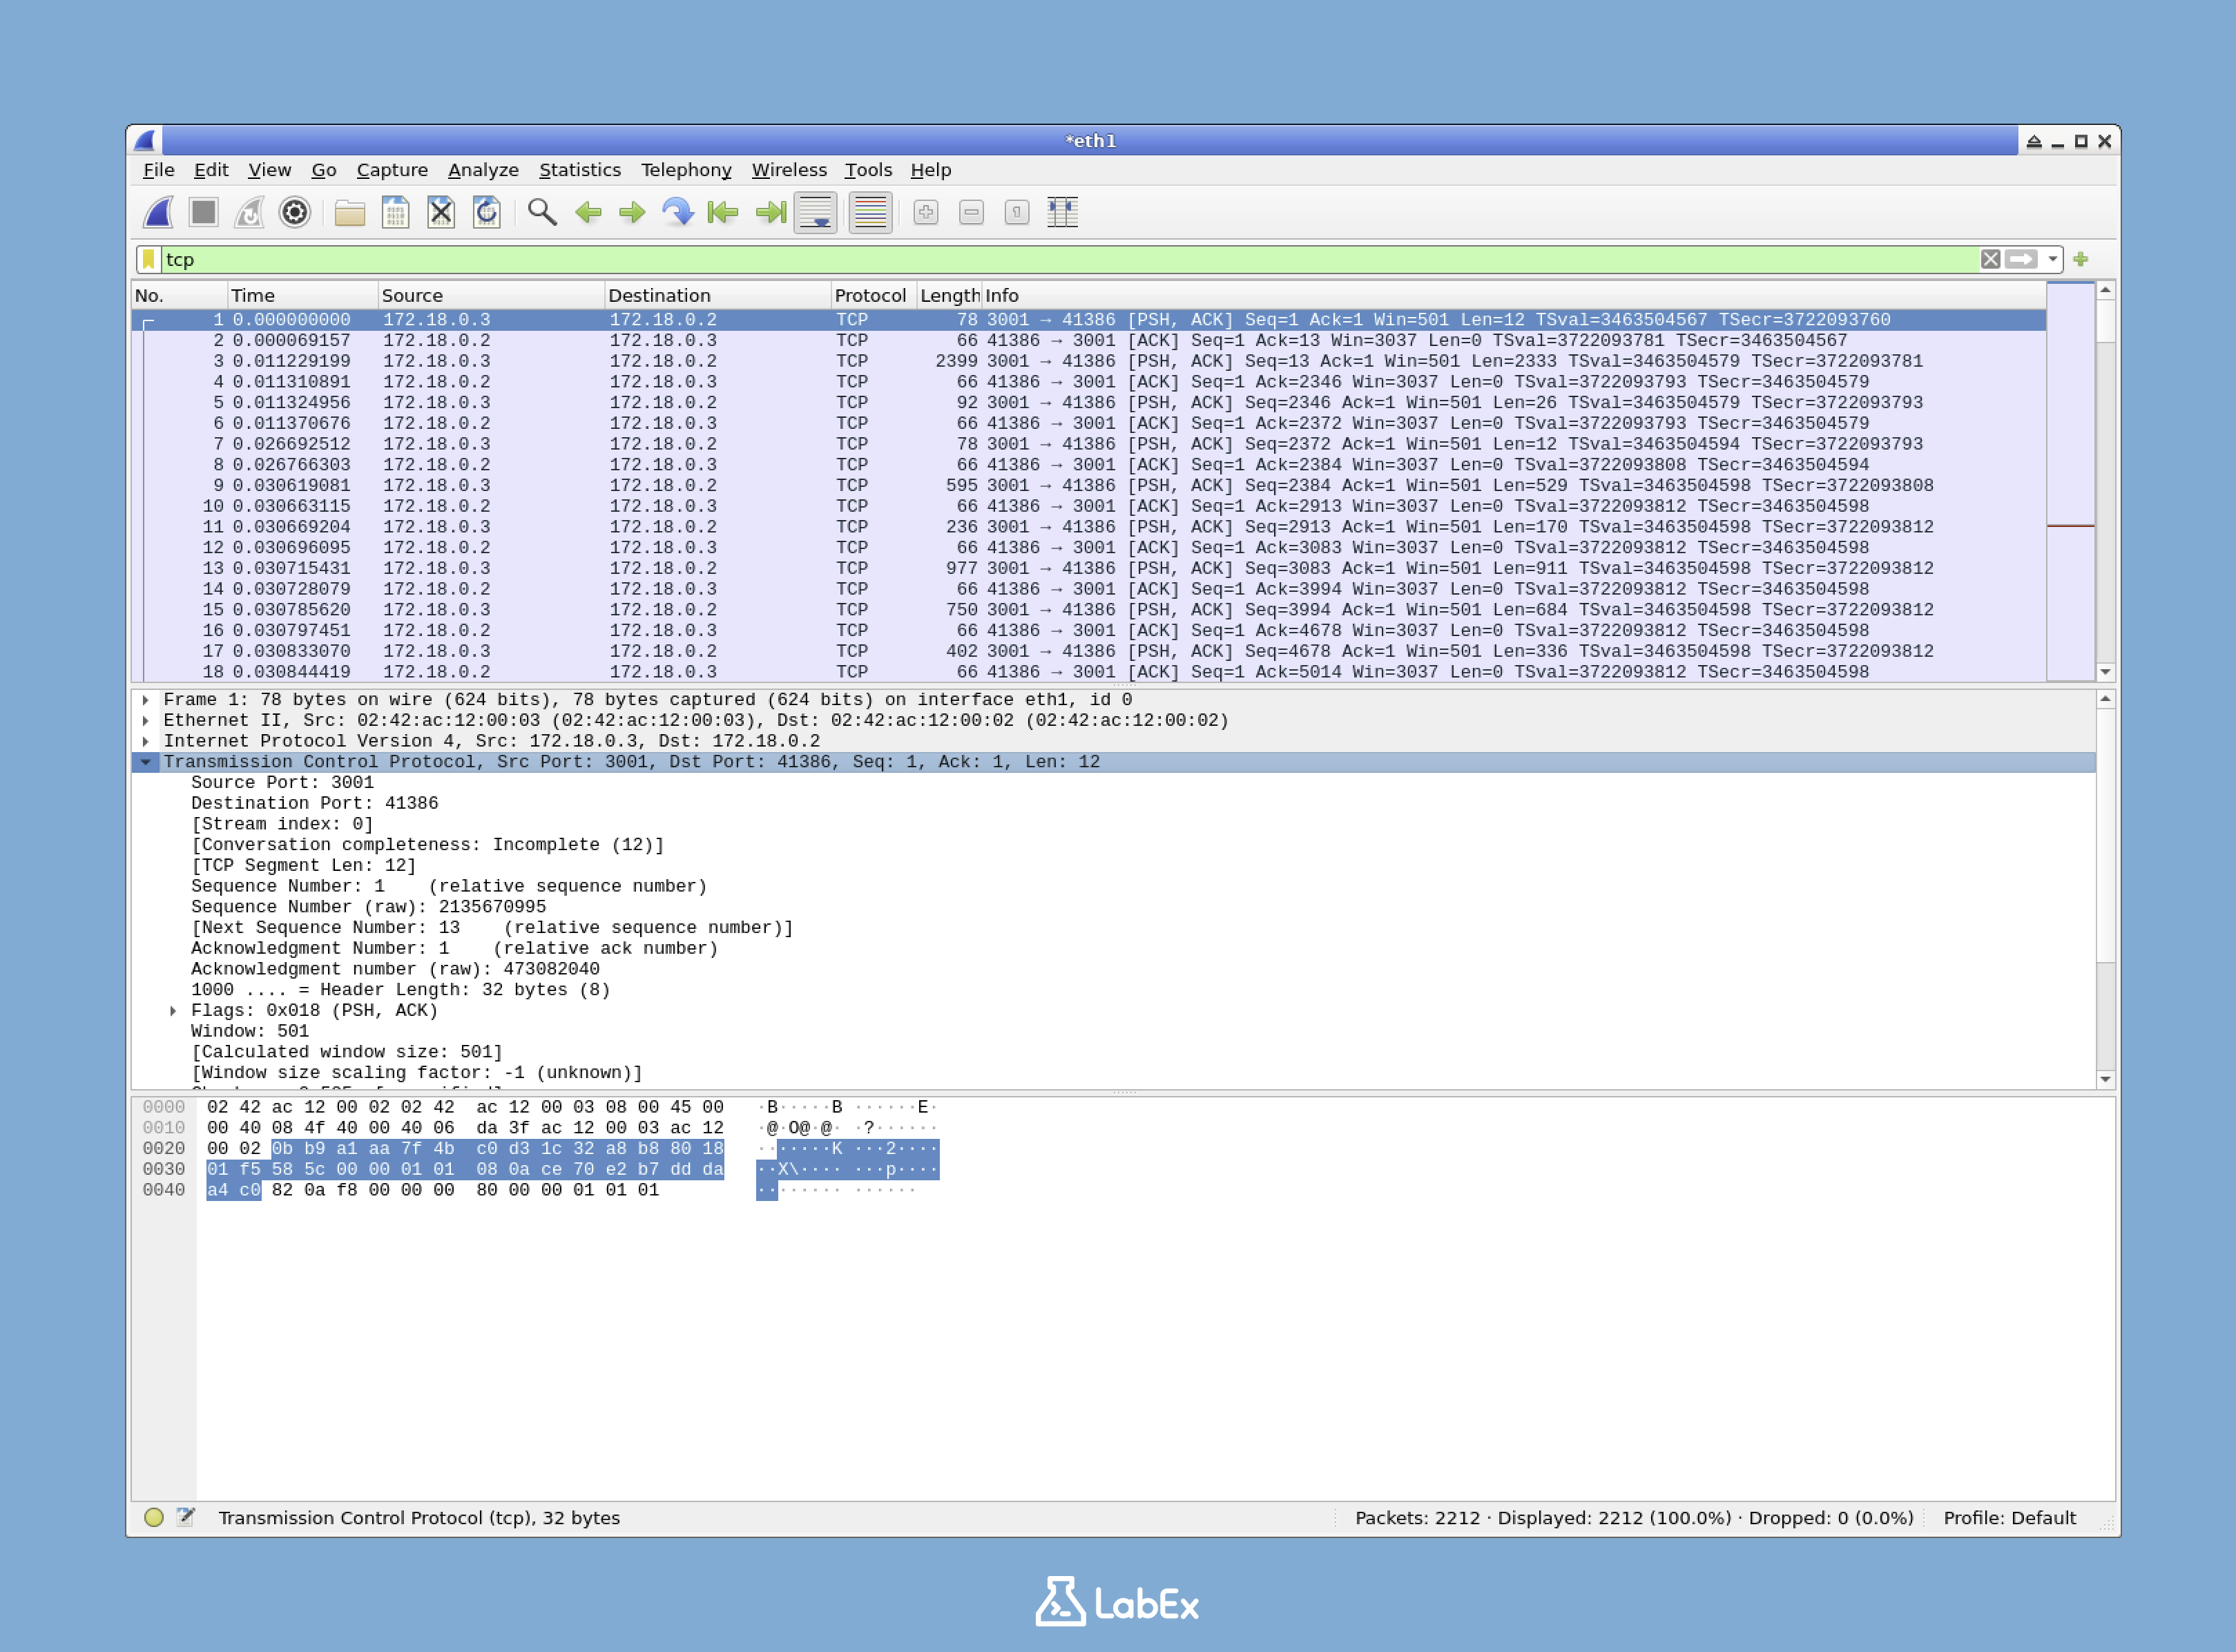This screenshot has width=2236, height=1652.
Task: Reload the capture file
Action: tap(487, 212)
